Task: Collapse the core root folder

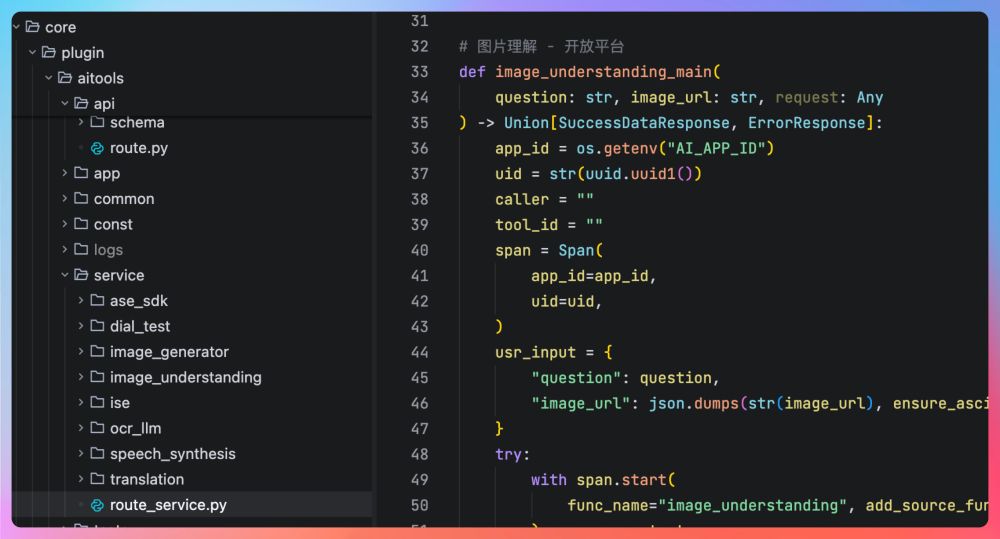Action: [x=16, y=27]
